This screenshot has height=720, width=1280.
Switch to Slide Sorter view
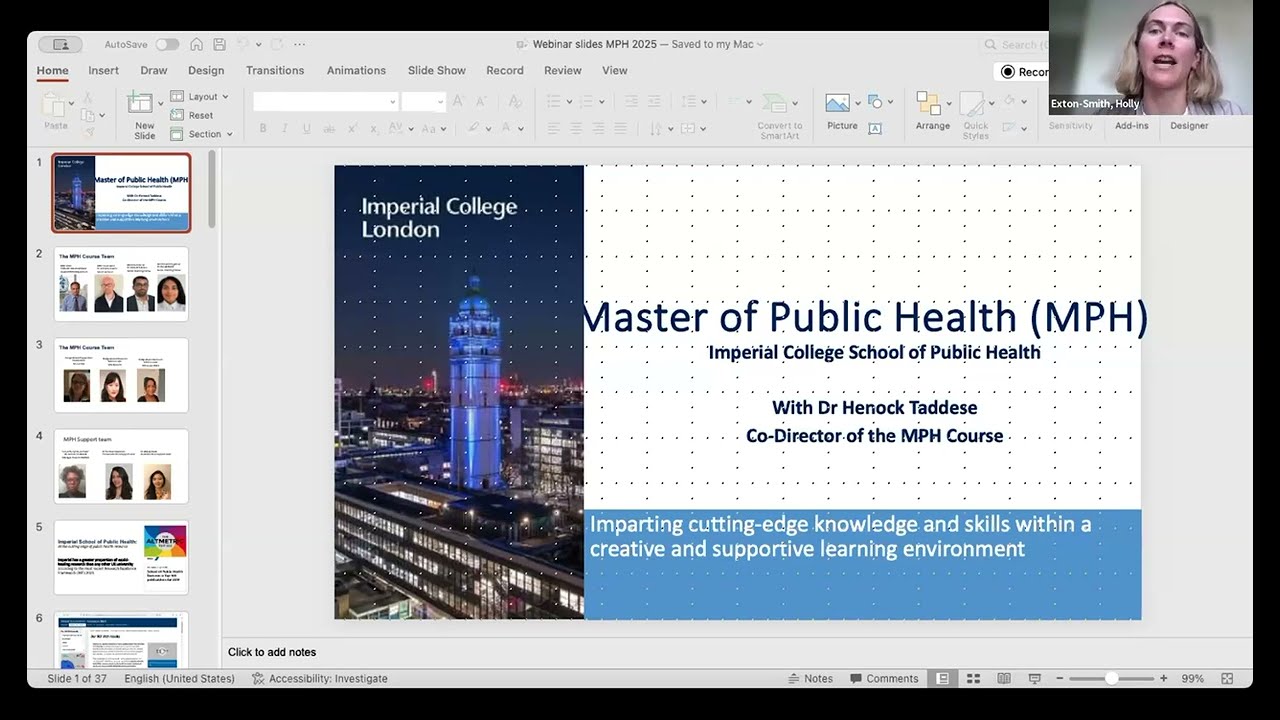(973, 678)
